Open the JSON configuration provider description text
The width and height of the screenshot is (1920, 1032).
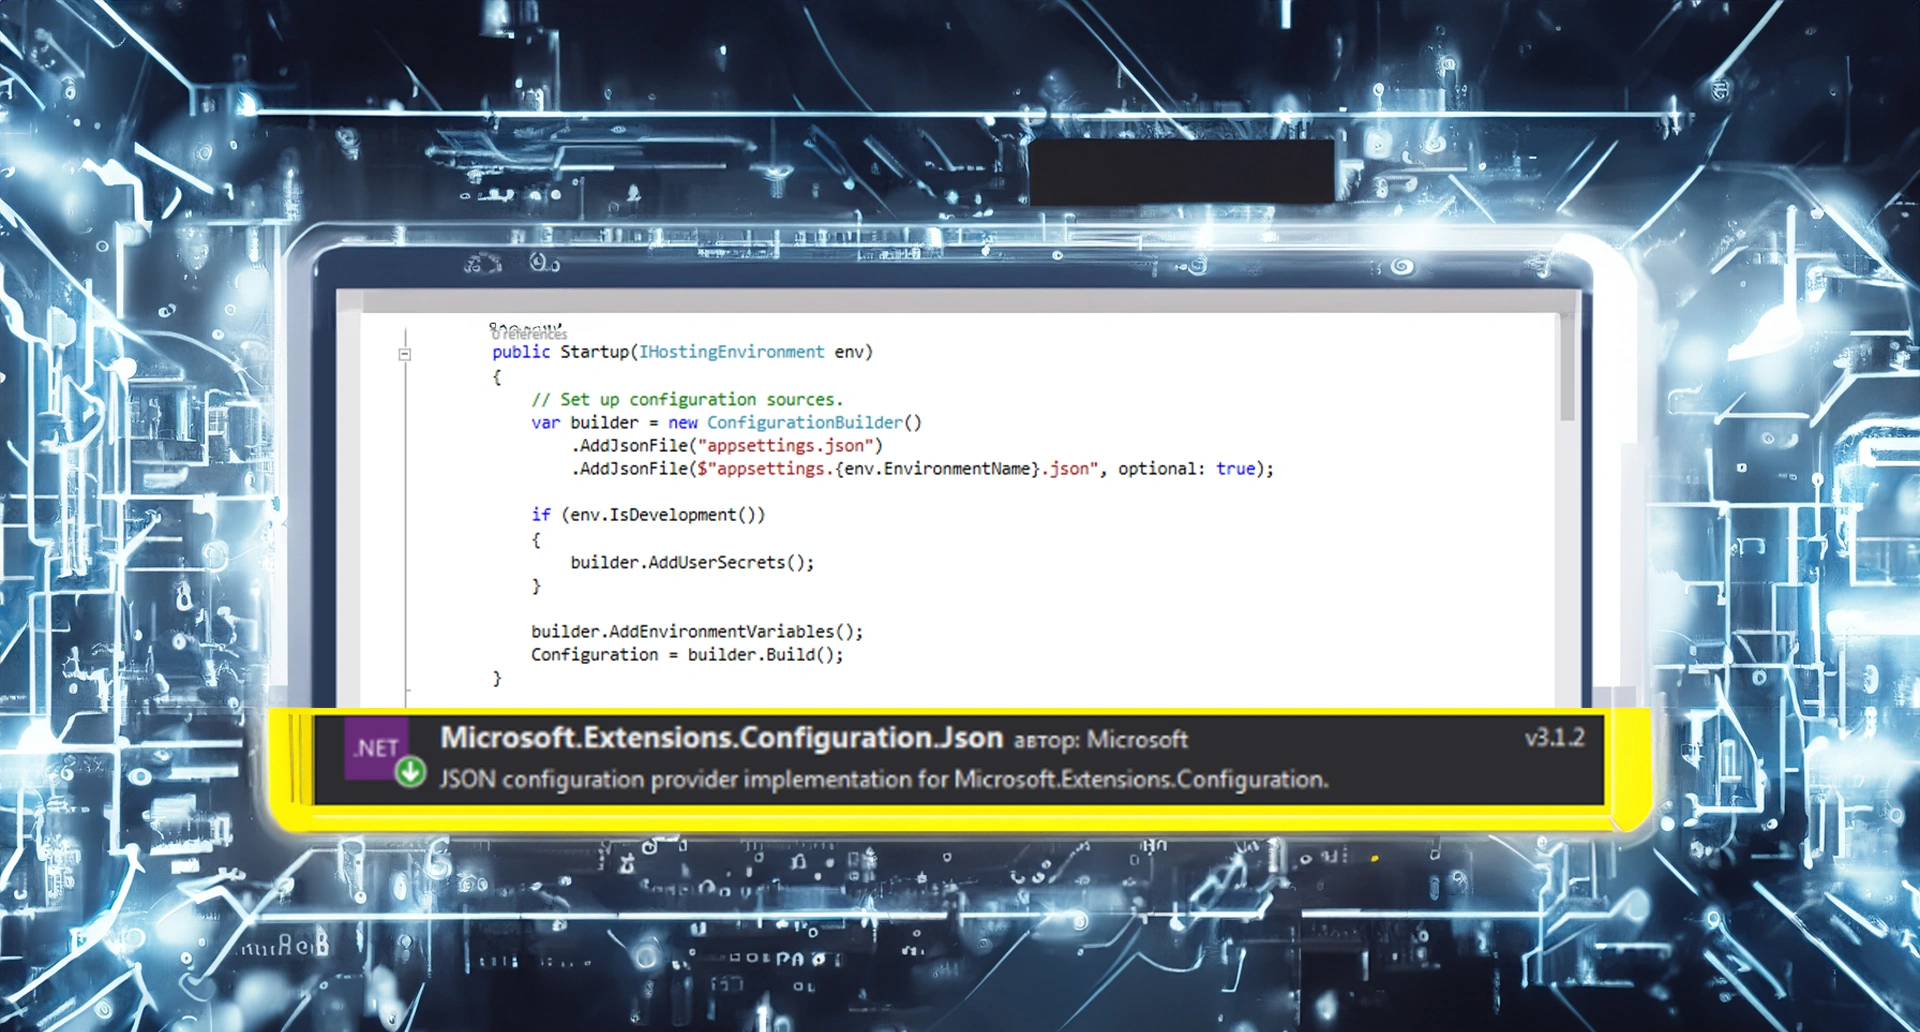884,779
